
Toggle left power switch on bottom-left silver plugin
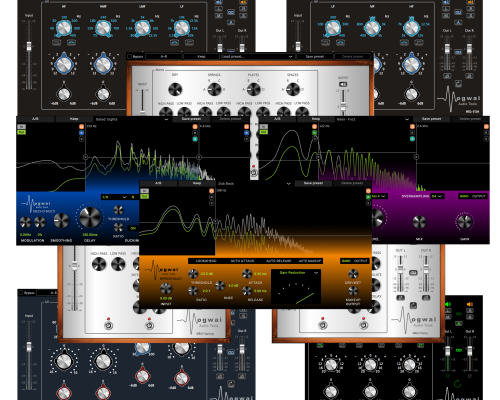pyautogui.click(x=109, y=325)
